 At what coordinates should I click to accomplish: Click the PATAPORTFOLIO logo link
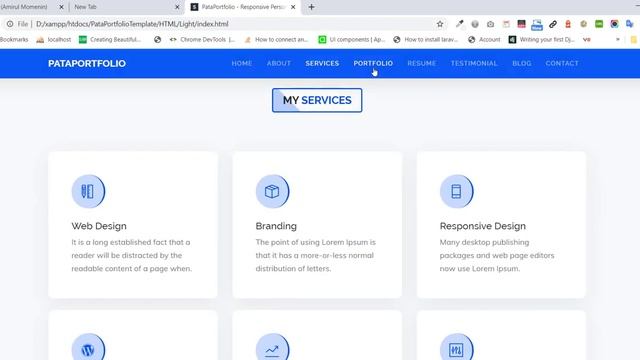[87, 64]
